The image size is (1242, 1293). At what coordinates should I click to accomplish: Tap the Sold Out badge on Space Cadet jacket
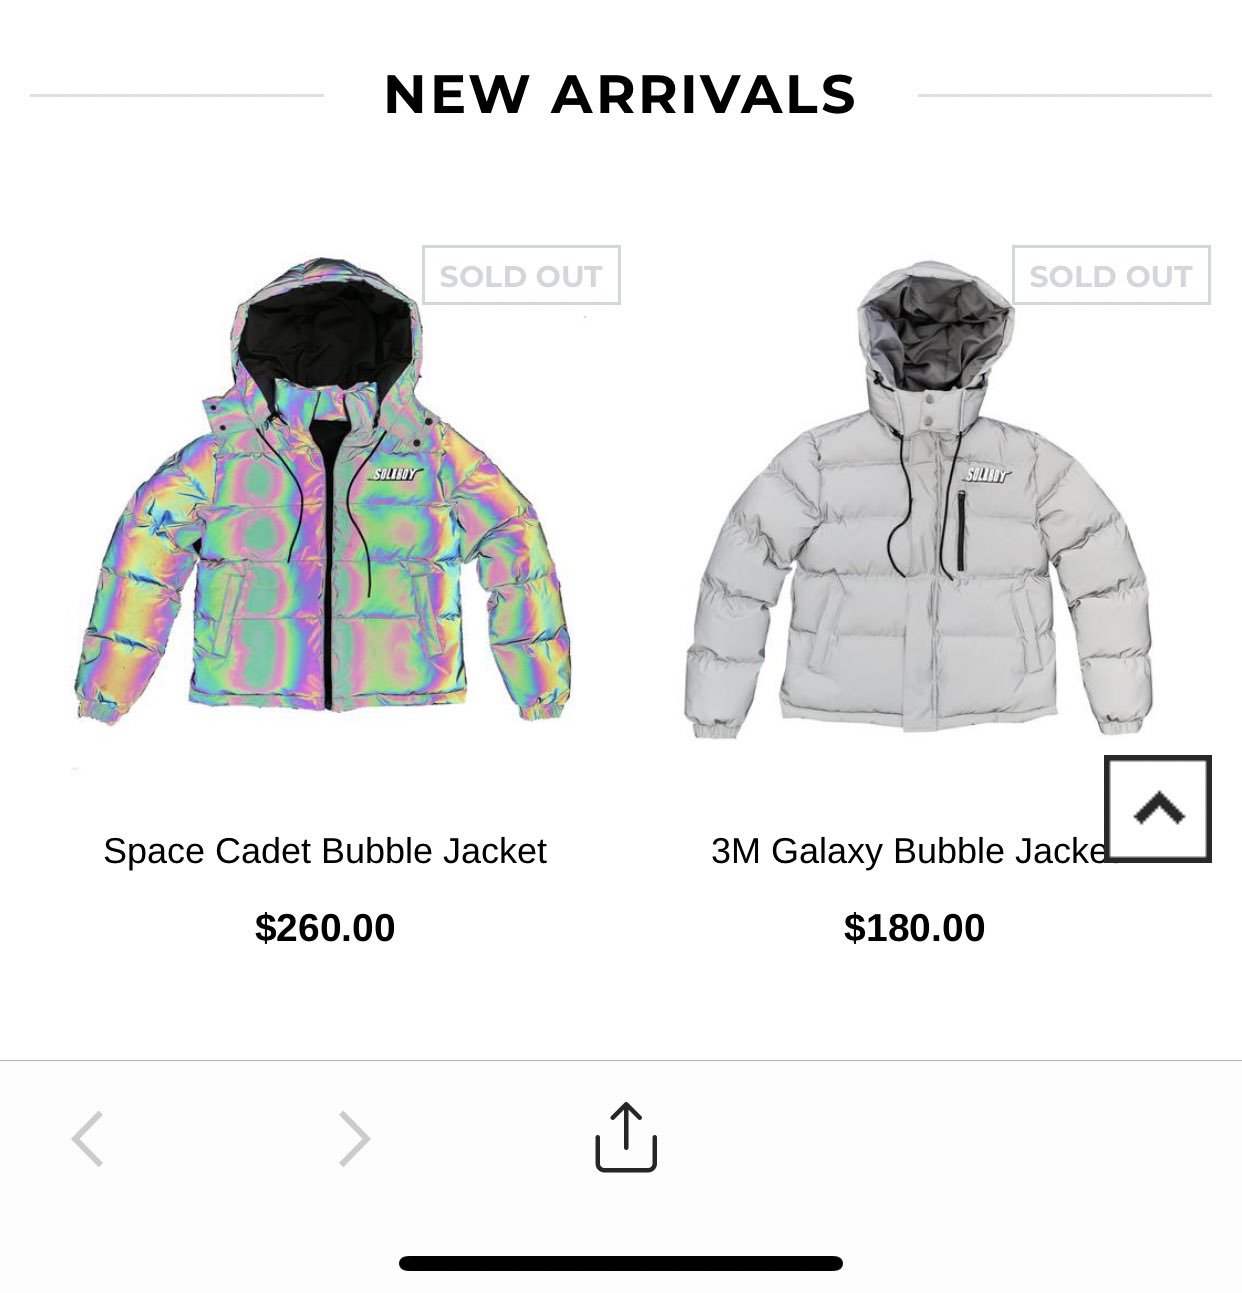[521, 275]
